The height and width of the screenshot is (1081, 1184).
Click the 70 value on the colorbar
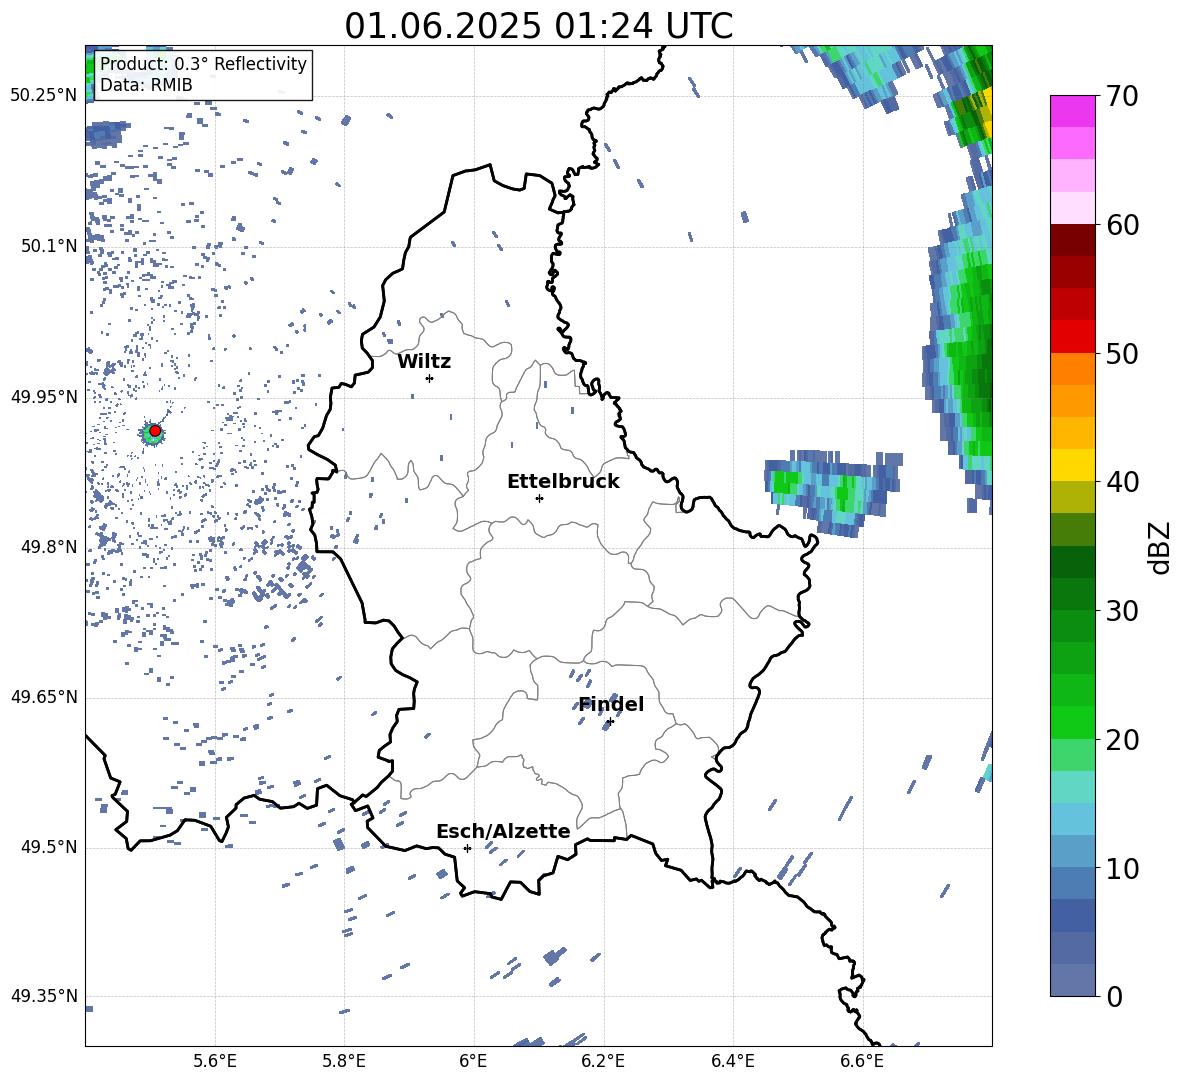(1121, 97)
